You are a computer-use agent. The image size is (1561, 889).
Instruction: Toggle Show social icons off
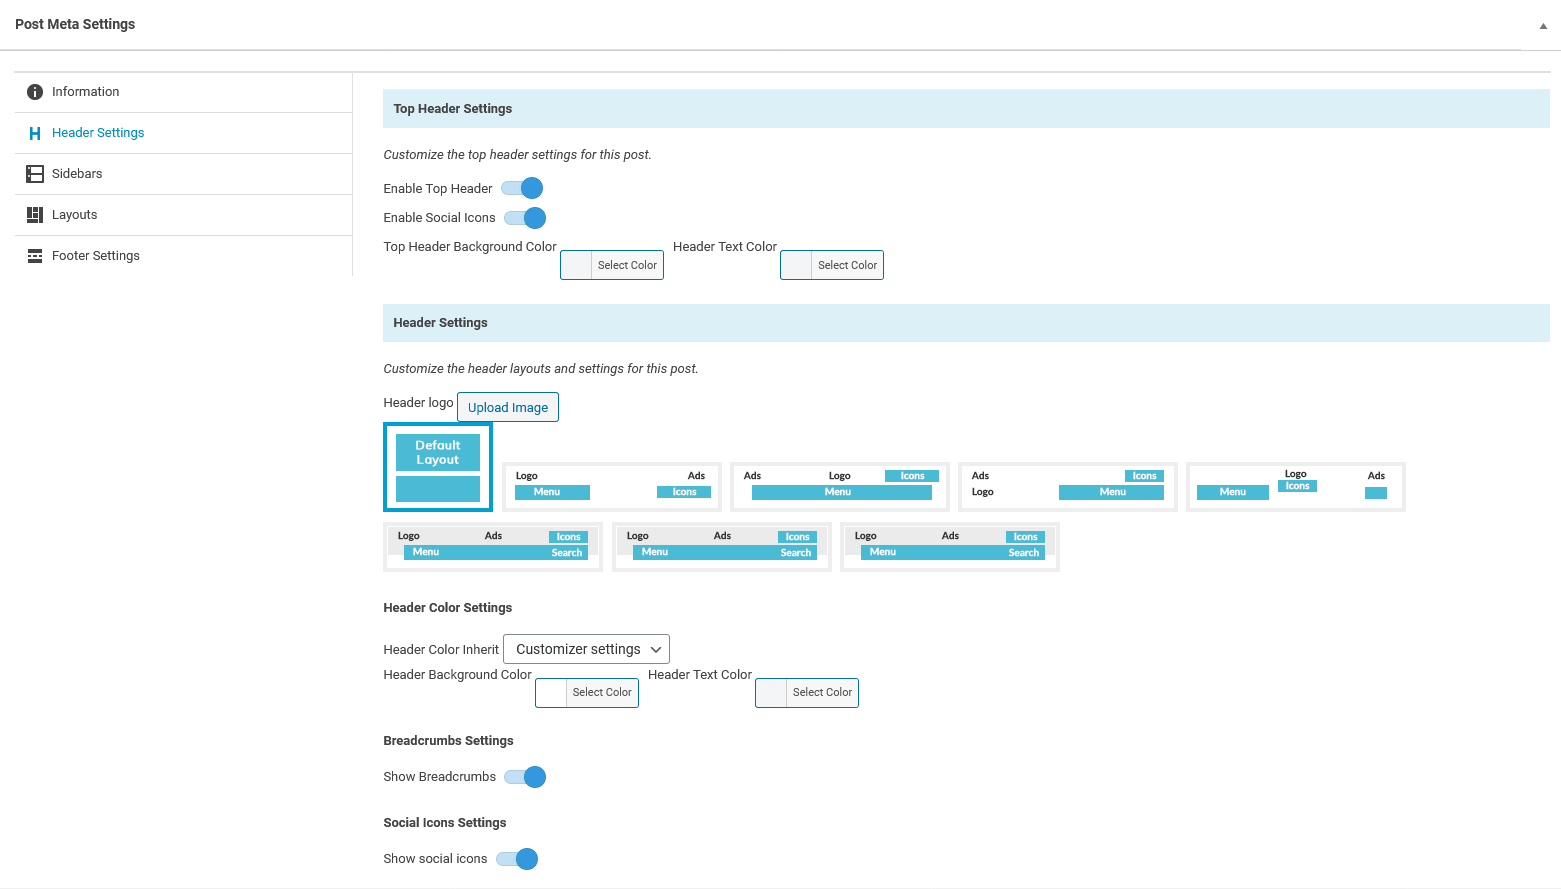(x=517, y=858)
